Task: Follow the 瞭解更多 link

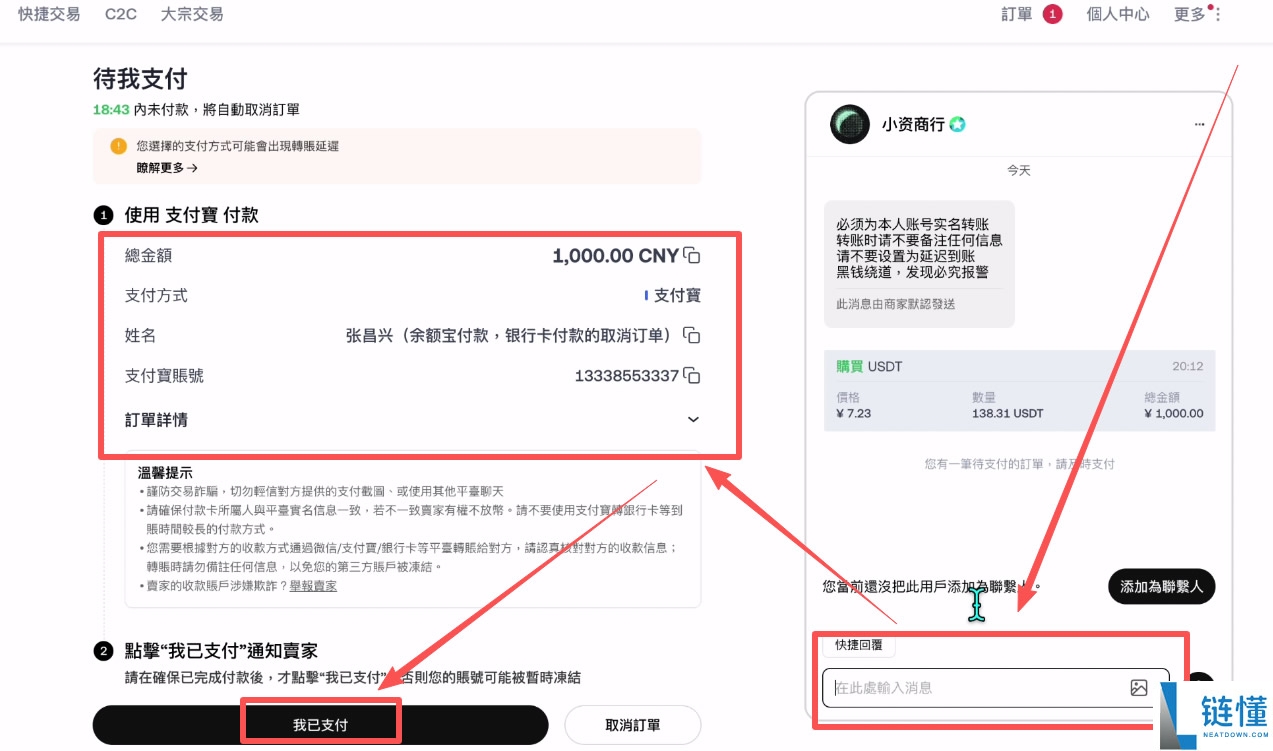Action: [x=167, y=168]
